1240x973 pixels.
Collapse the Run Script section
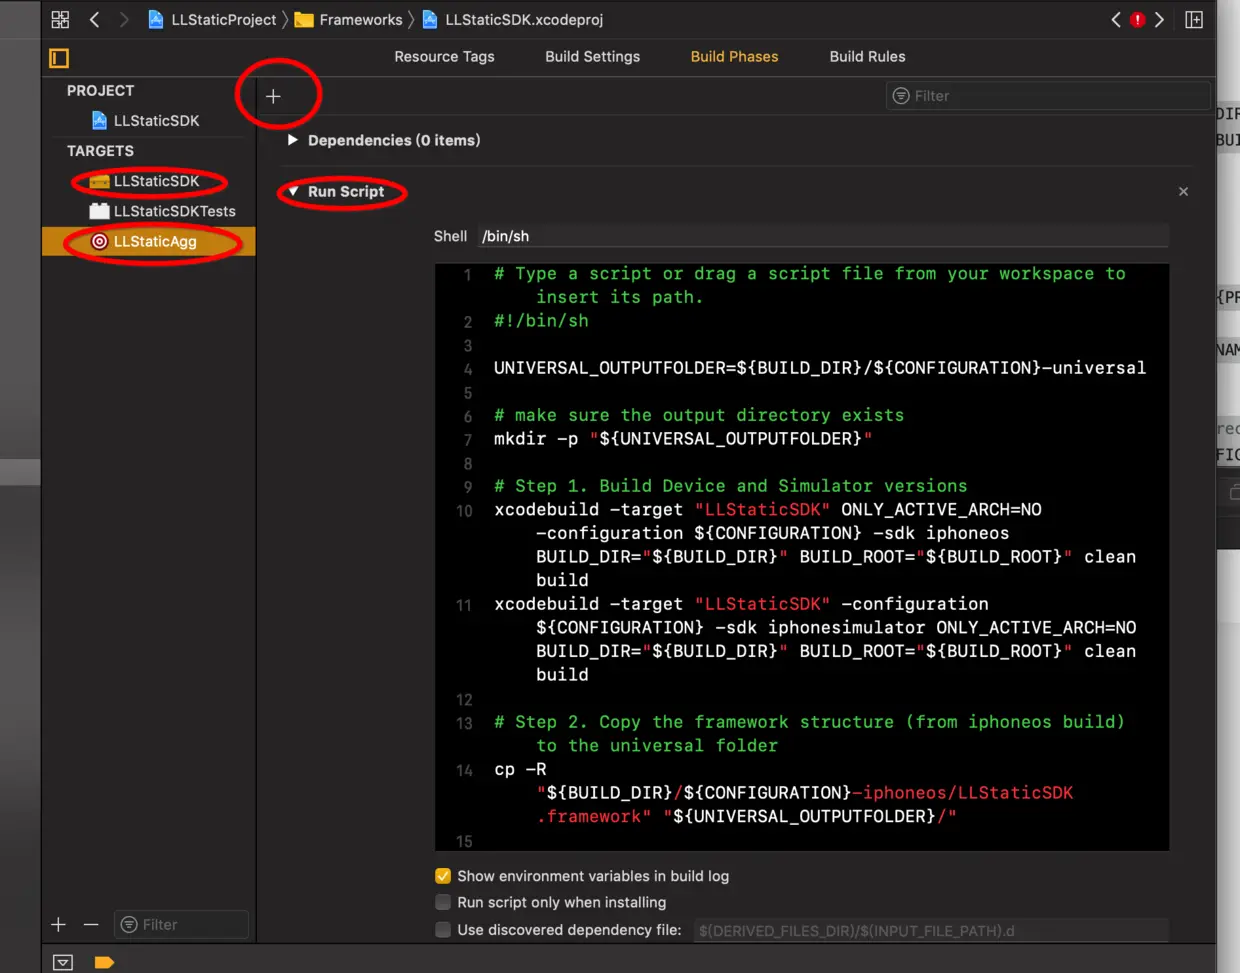point(293,191)
